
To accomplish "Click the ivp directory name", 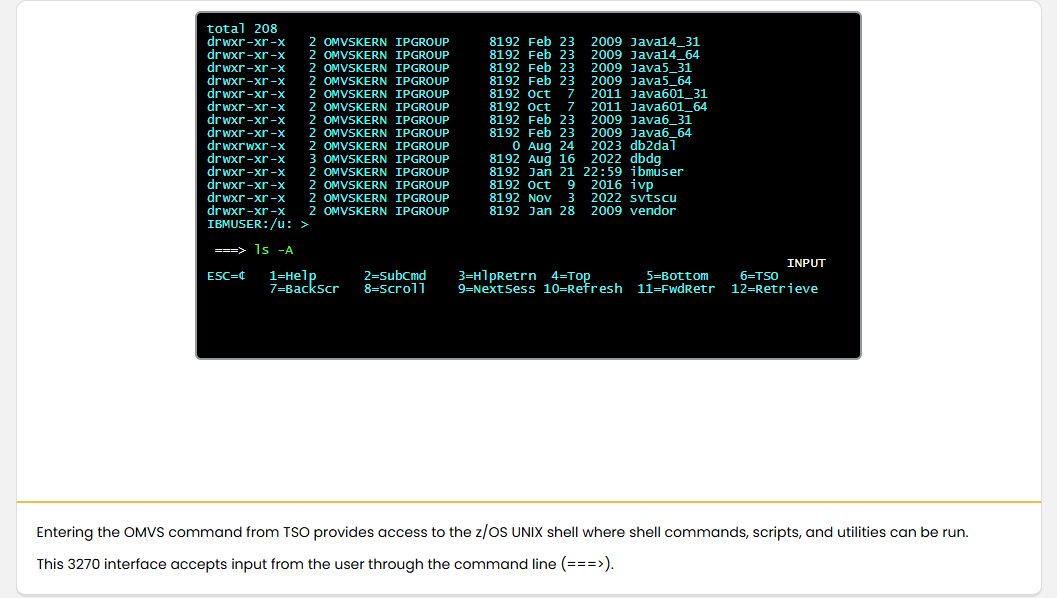I will tap(642, 185).
